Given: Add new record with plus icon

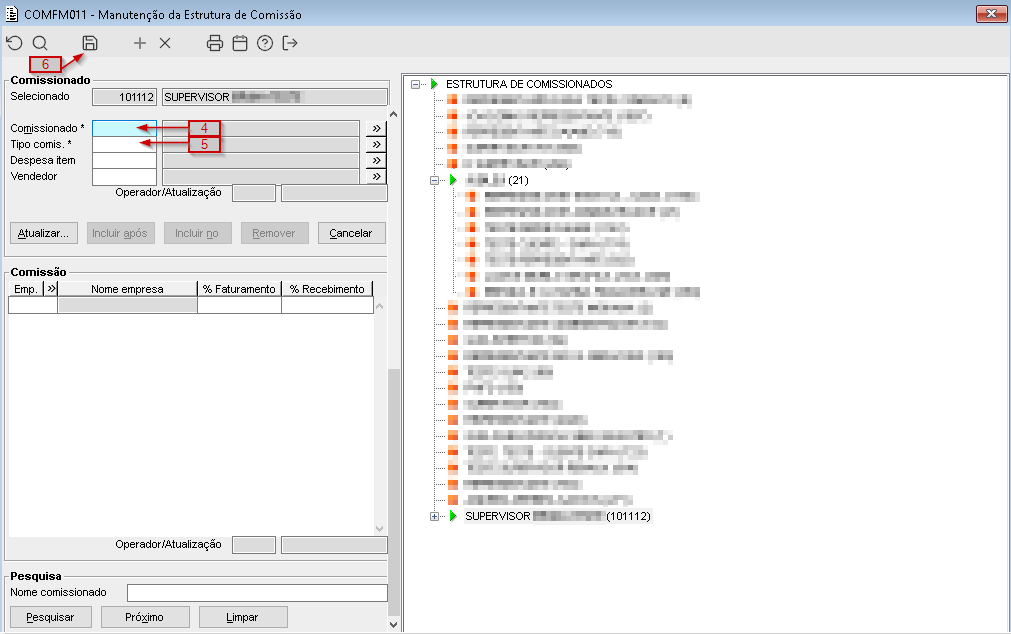Looking at the screenshot, I should 140,43.
